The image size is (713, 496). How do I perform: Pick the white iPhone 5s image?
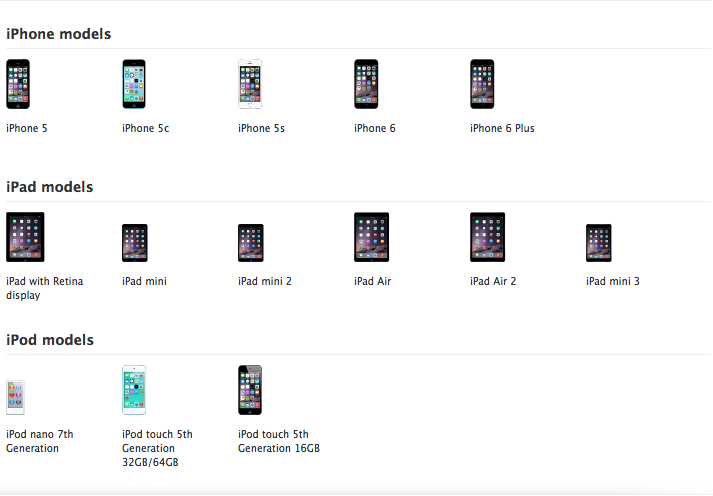point(250,84)
